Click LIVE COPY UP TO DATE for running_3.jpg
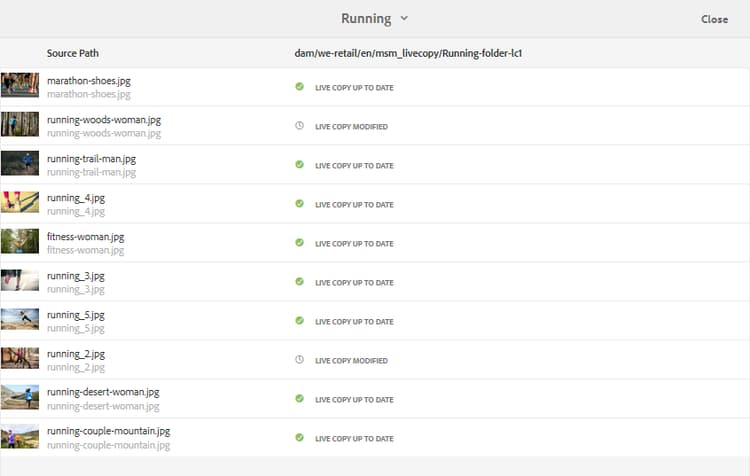This screenshot has width=750, height=476. (354, 283)
